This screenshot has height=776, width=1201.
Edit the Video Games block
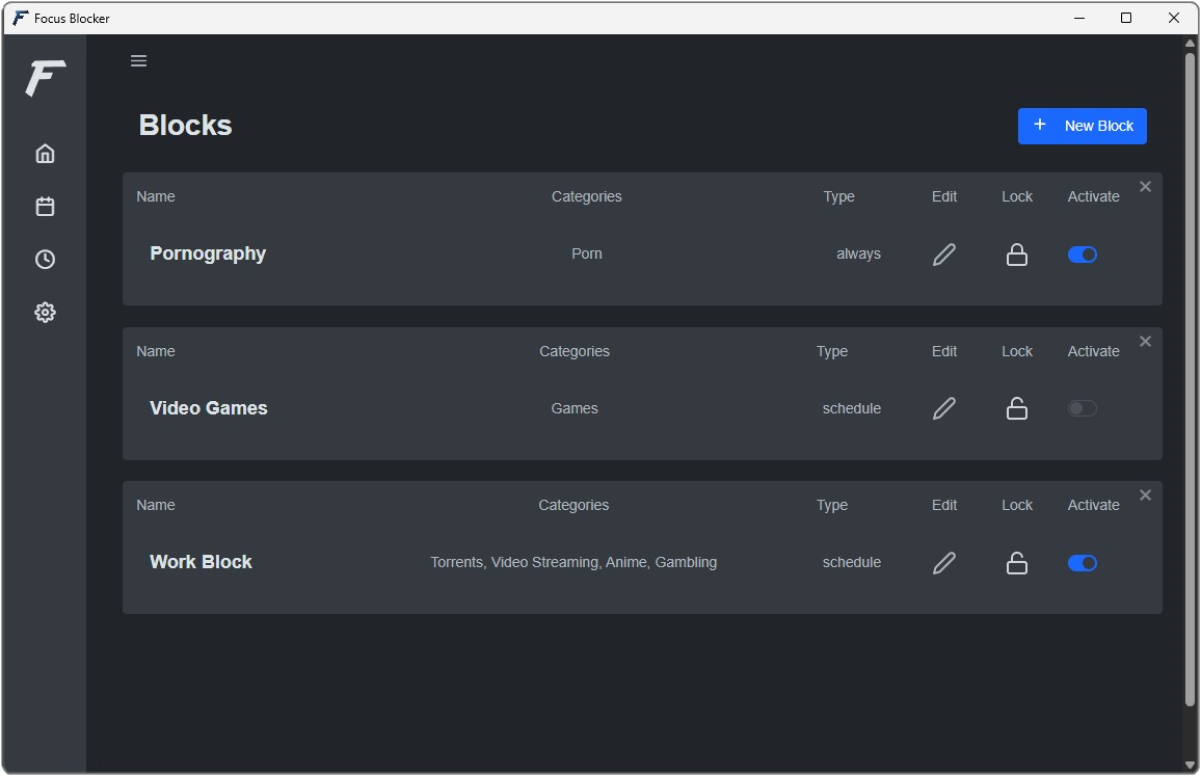944,409
